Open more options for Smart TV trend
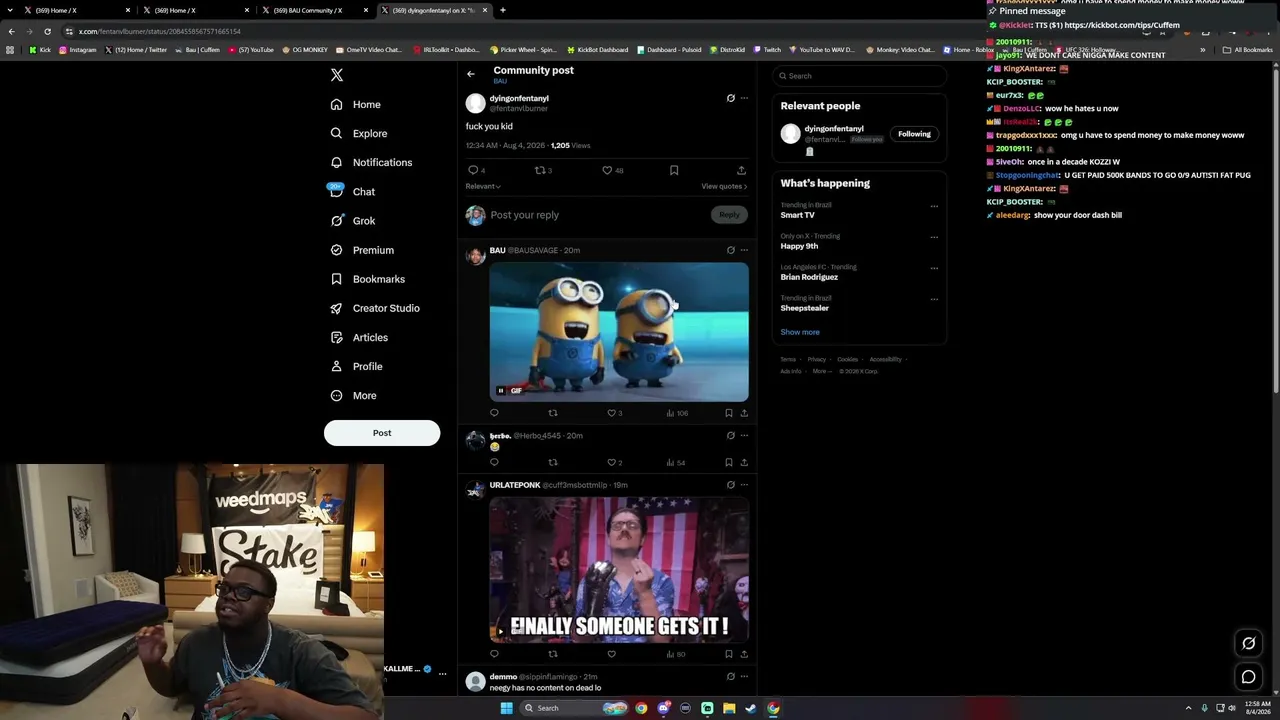1280x720 pixels. [x=934, y=207]
